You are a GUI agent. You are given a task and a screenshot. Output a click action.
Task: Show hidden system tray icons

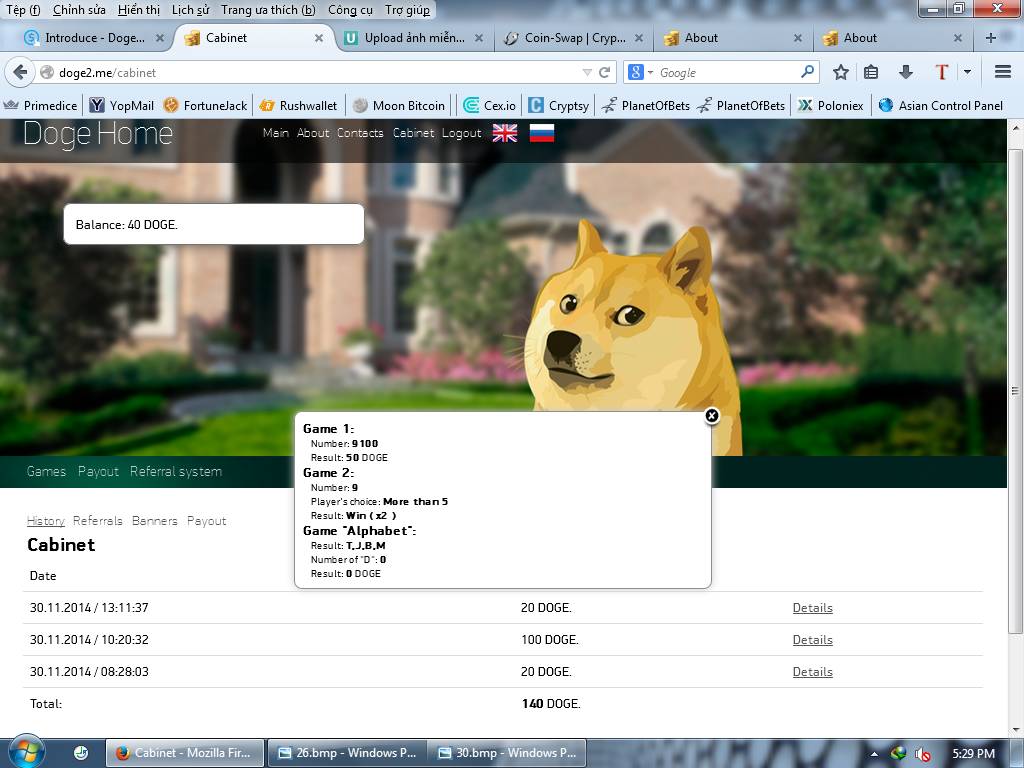point(874,754)
